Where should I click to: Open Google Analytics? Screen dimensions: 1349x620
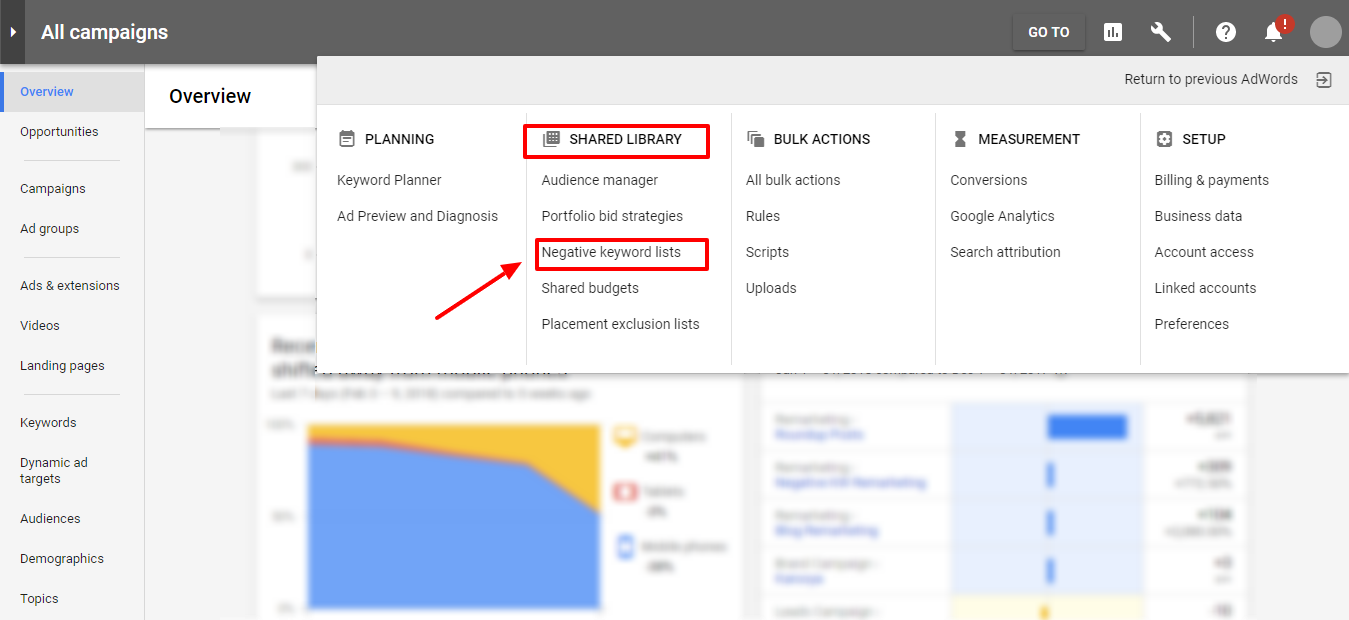(1002, 216)
